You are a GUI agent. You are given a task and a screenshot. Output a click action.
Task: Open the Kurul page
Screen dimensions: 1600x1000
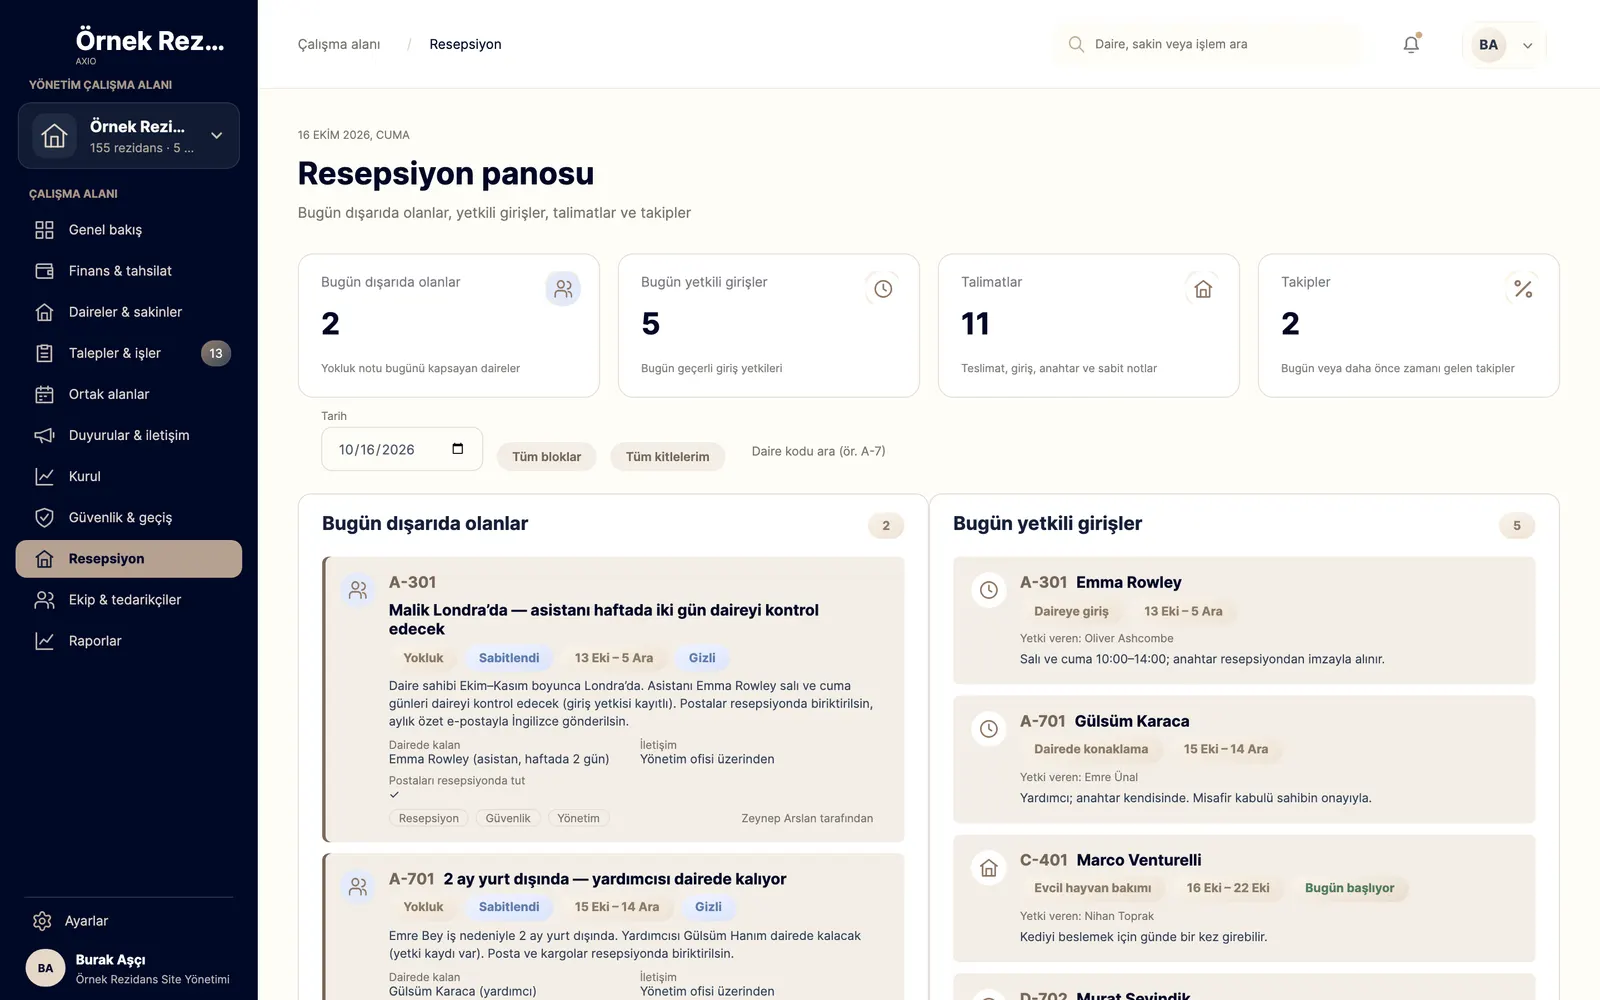point(129,476)
